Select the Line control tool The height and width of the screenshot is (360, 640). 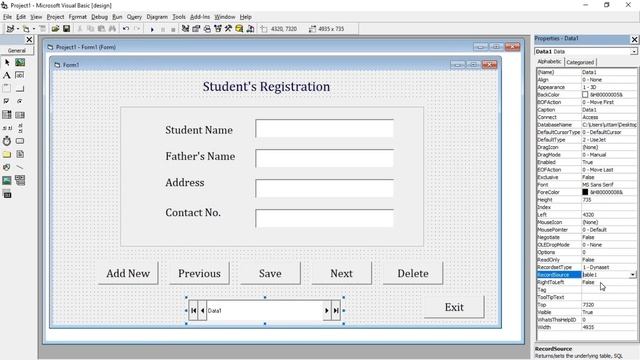(x=20, y=167)
